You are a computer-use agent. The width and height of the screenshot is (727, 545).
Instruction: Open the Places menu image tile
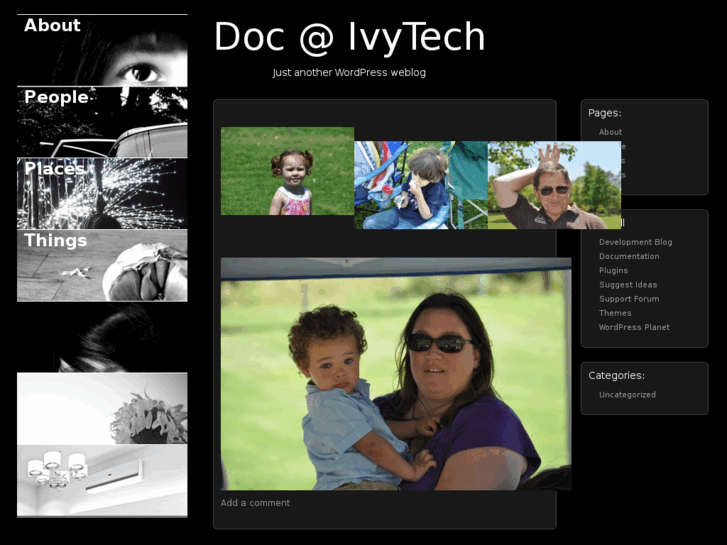click(x=102, y=193)
